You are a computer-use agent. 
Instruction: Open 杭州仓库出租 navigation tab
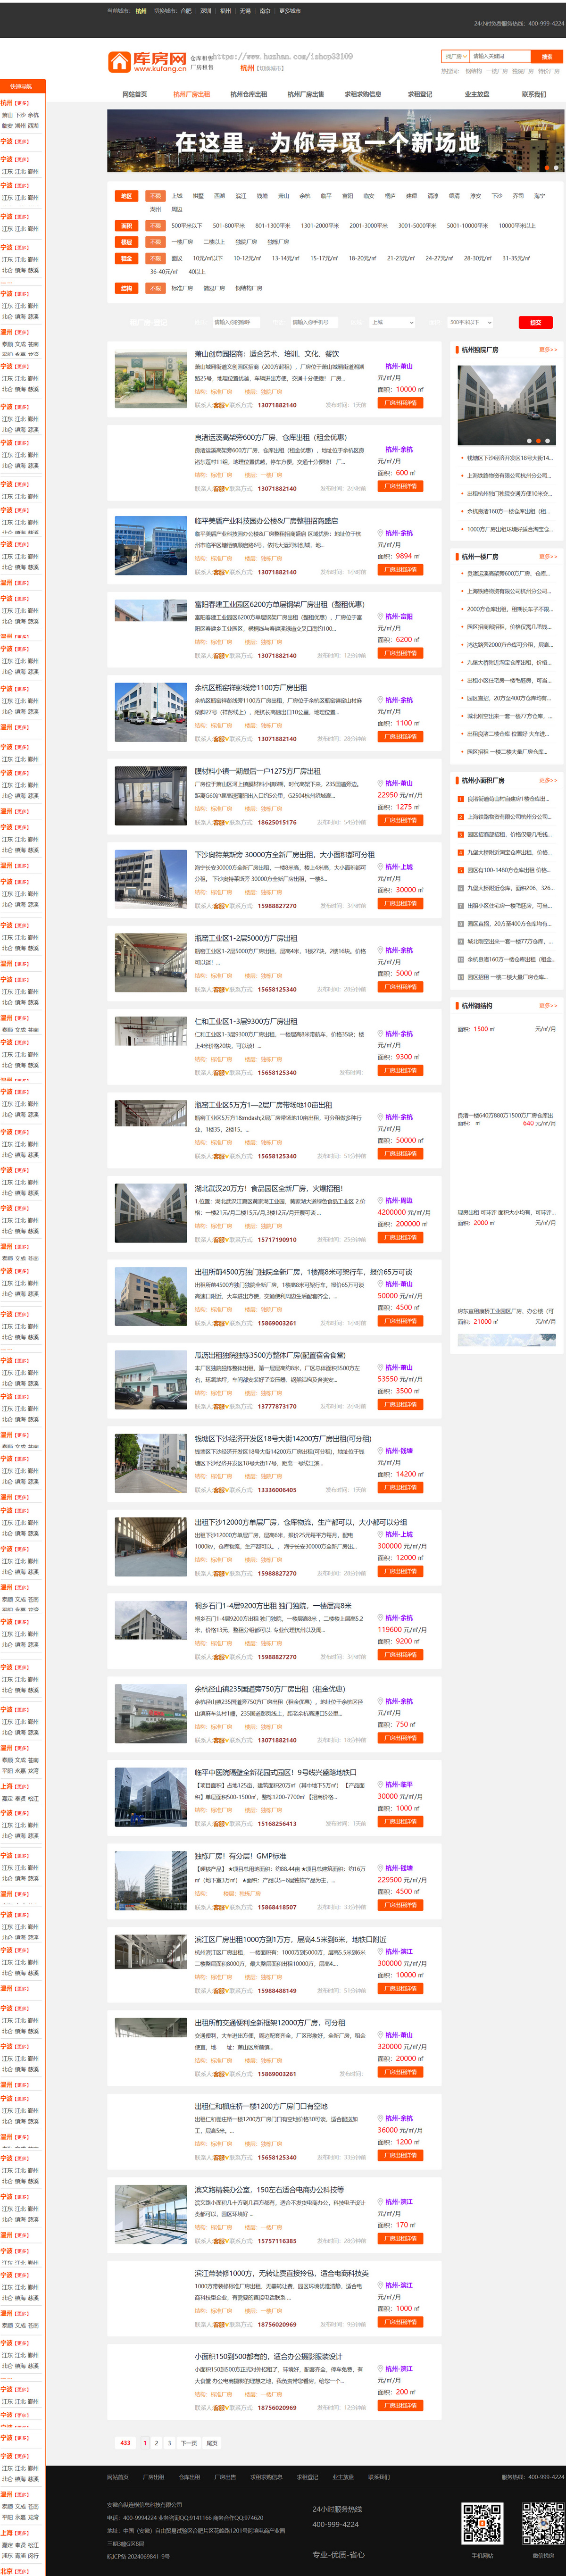coord(248,94)
